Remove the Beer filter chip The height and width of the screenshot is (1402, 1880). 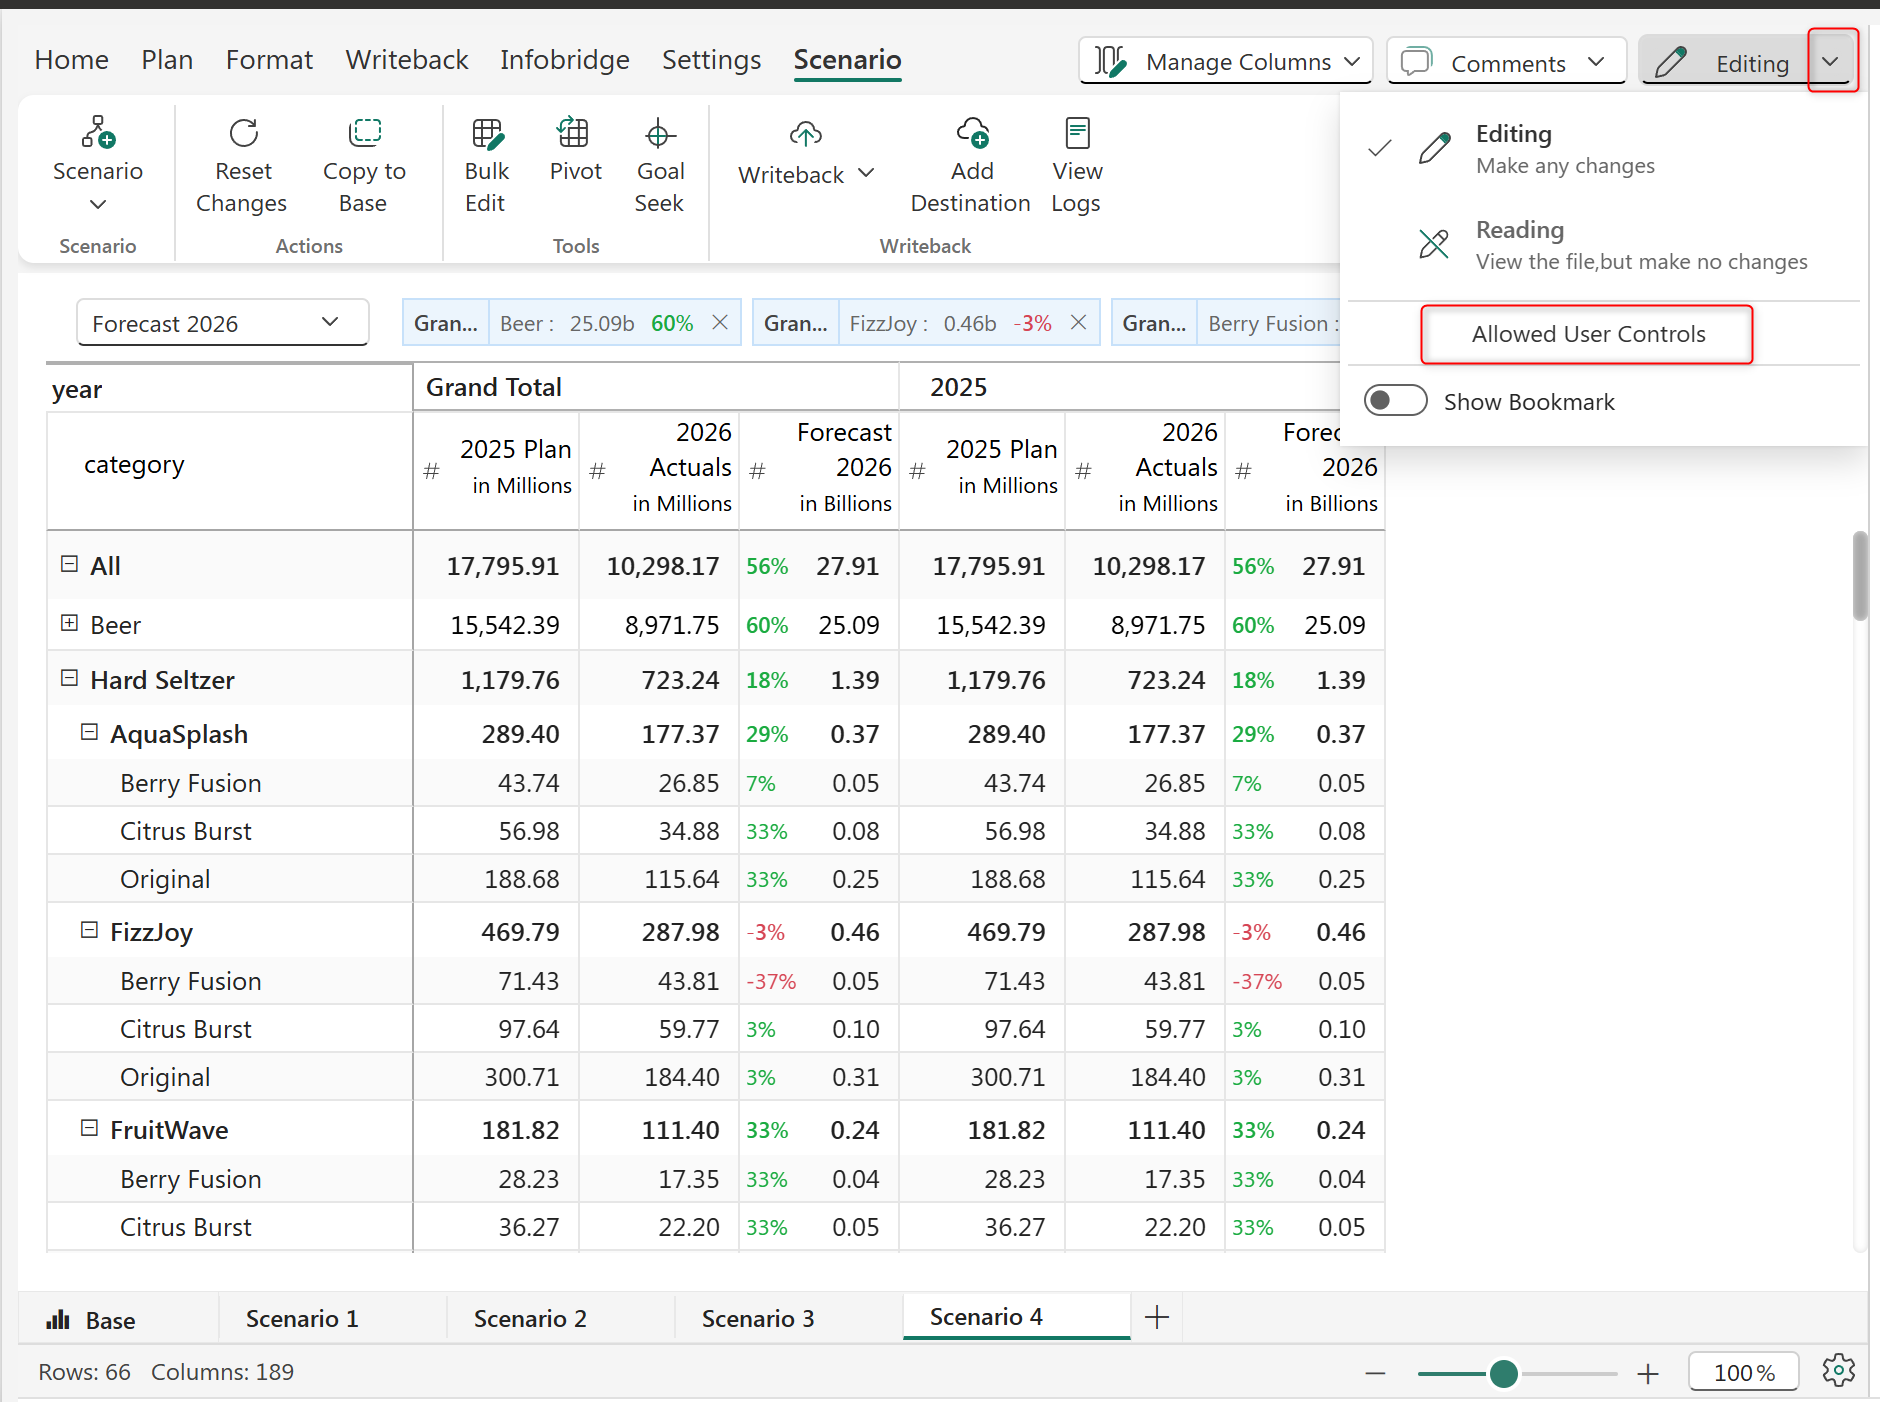point(720,323)
